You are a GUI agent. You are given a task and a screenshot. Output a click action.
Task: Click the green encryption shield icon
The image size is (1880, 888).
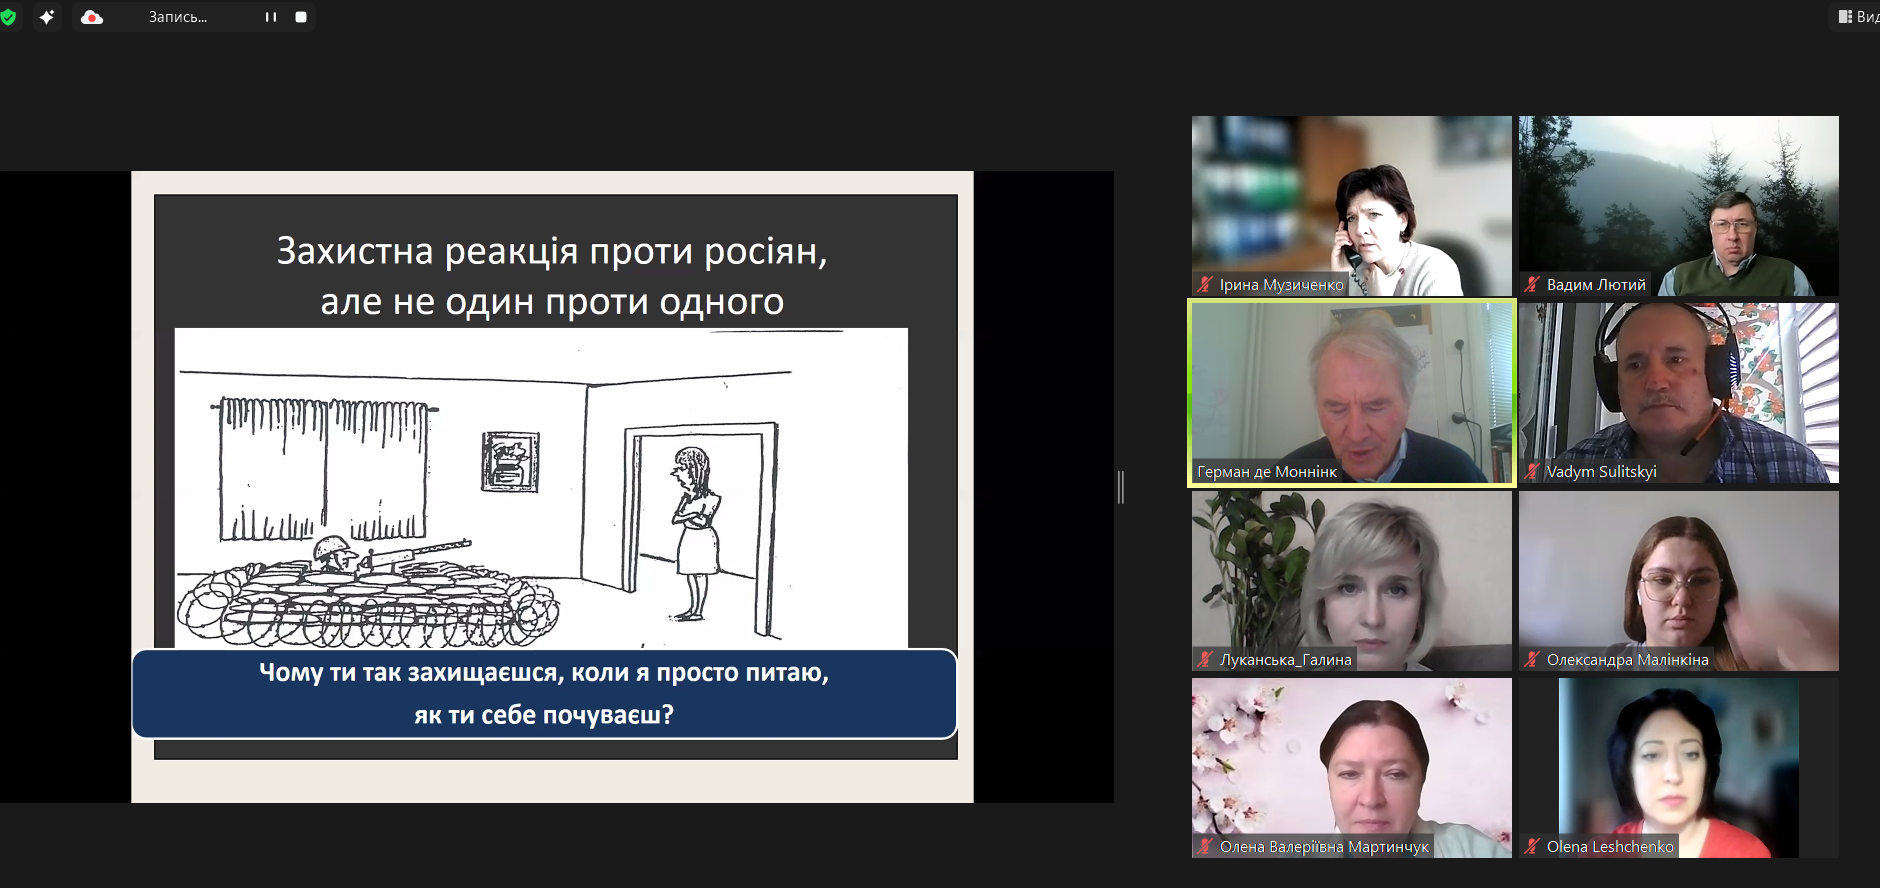tap(9, 17)
